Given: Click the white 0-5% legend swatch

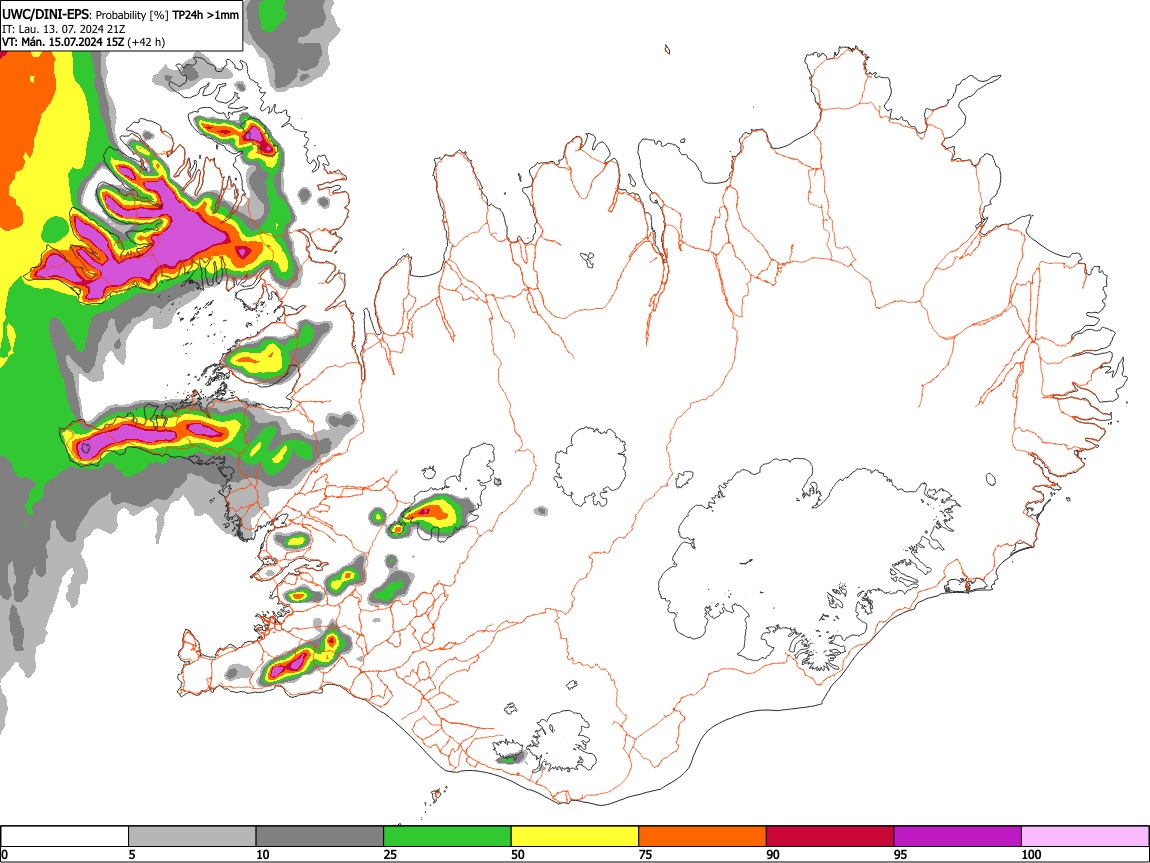Looking at the screenshot, I should pyautogui.click(x=65, y=837).
